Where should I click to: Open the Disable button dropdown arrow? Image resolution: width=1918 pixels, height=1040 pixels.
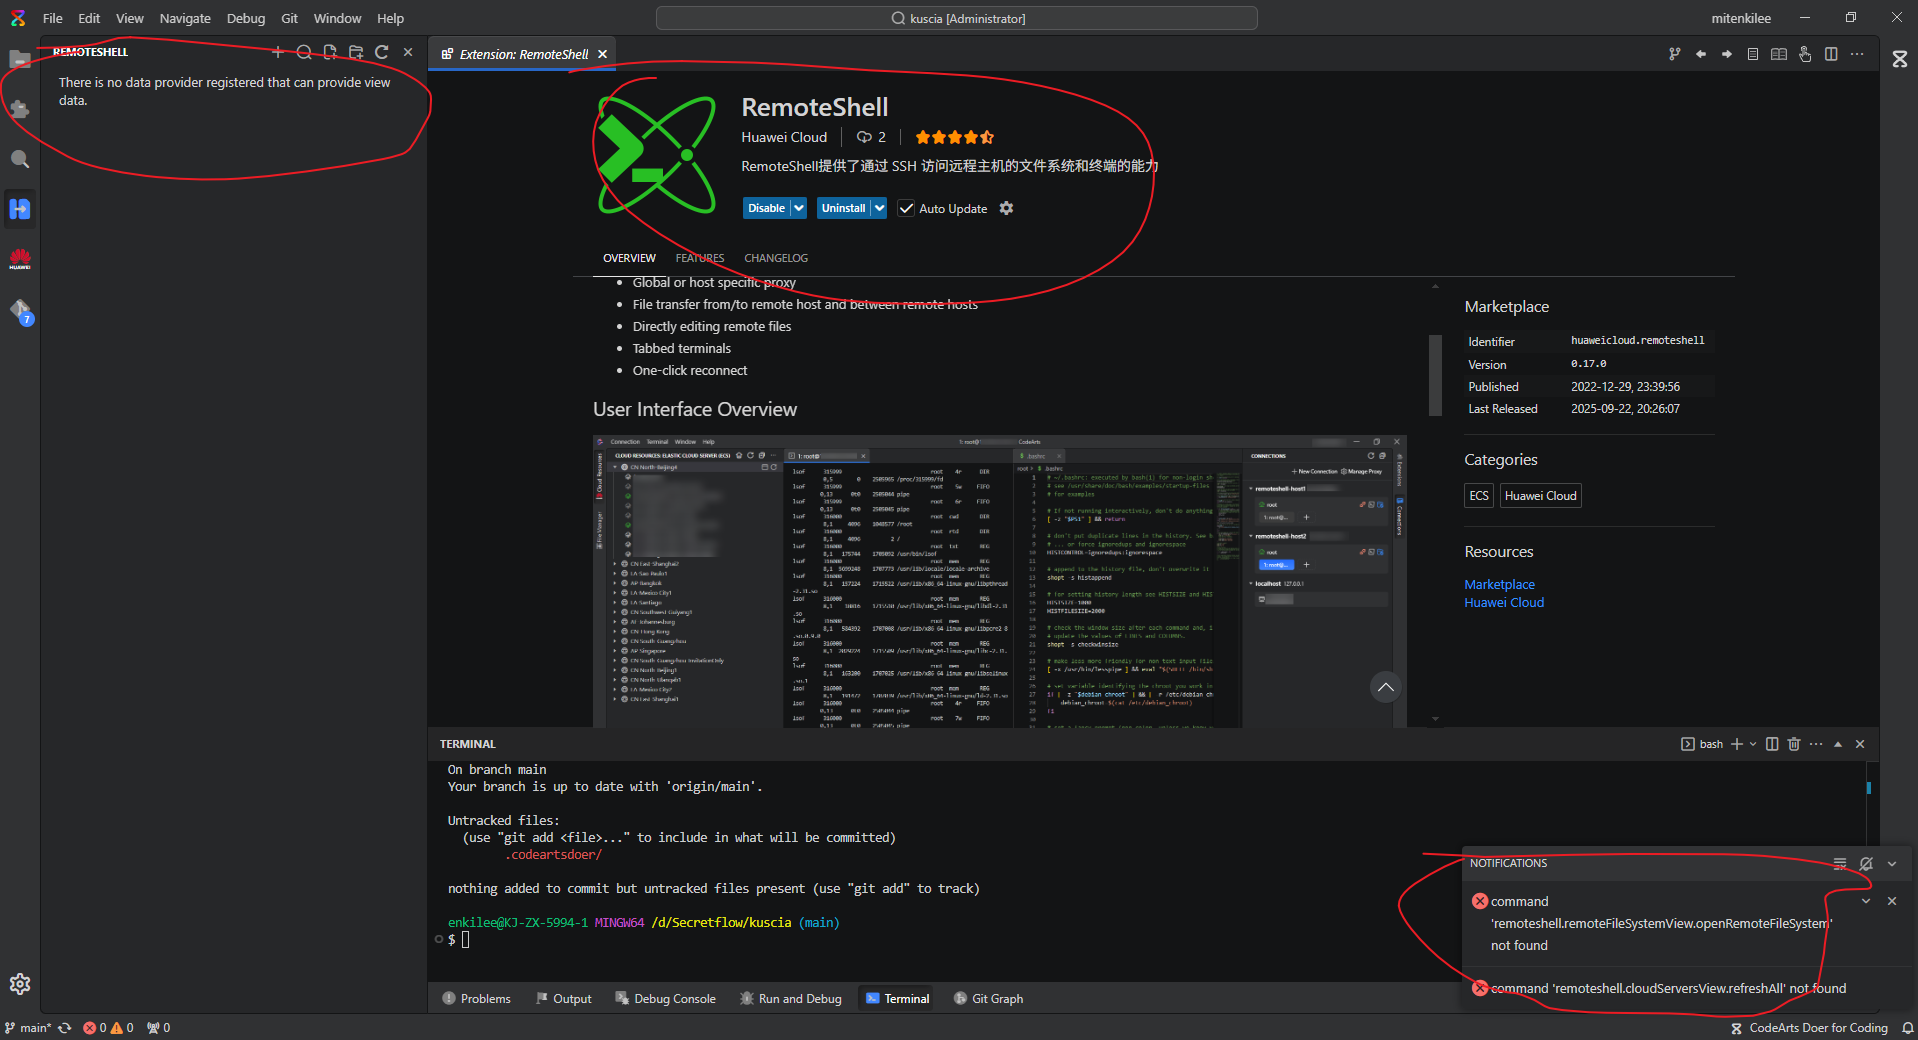pyautogui.click(x=799, y=208)
